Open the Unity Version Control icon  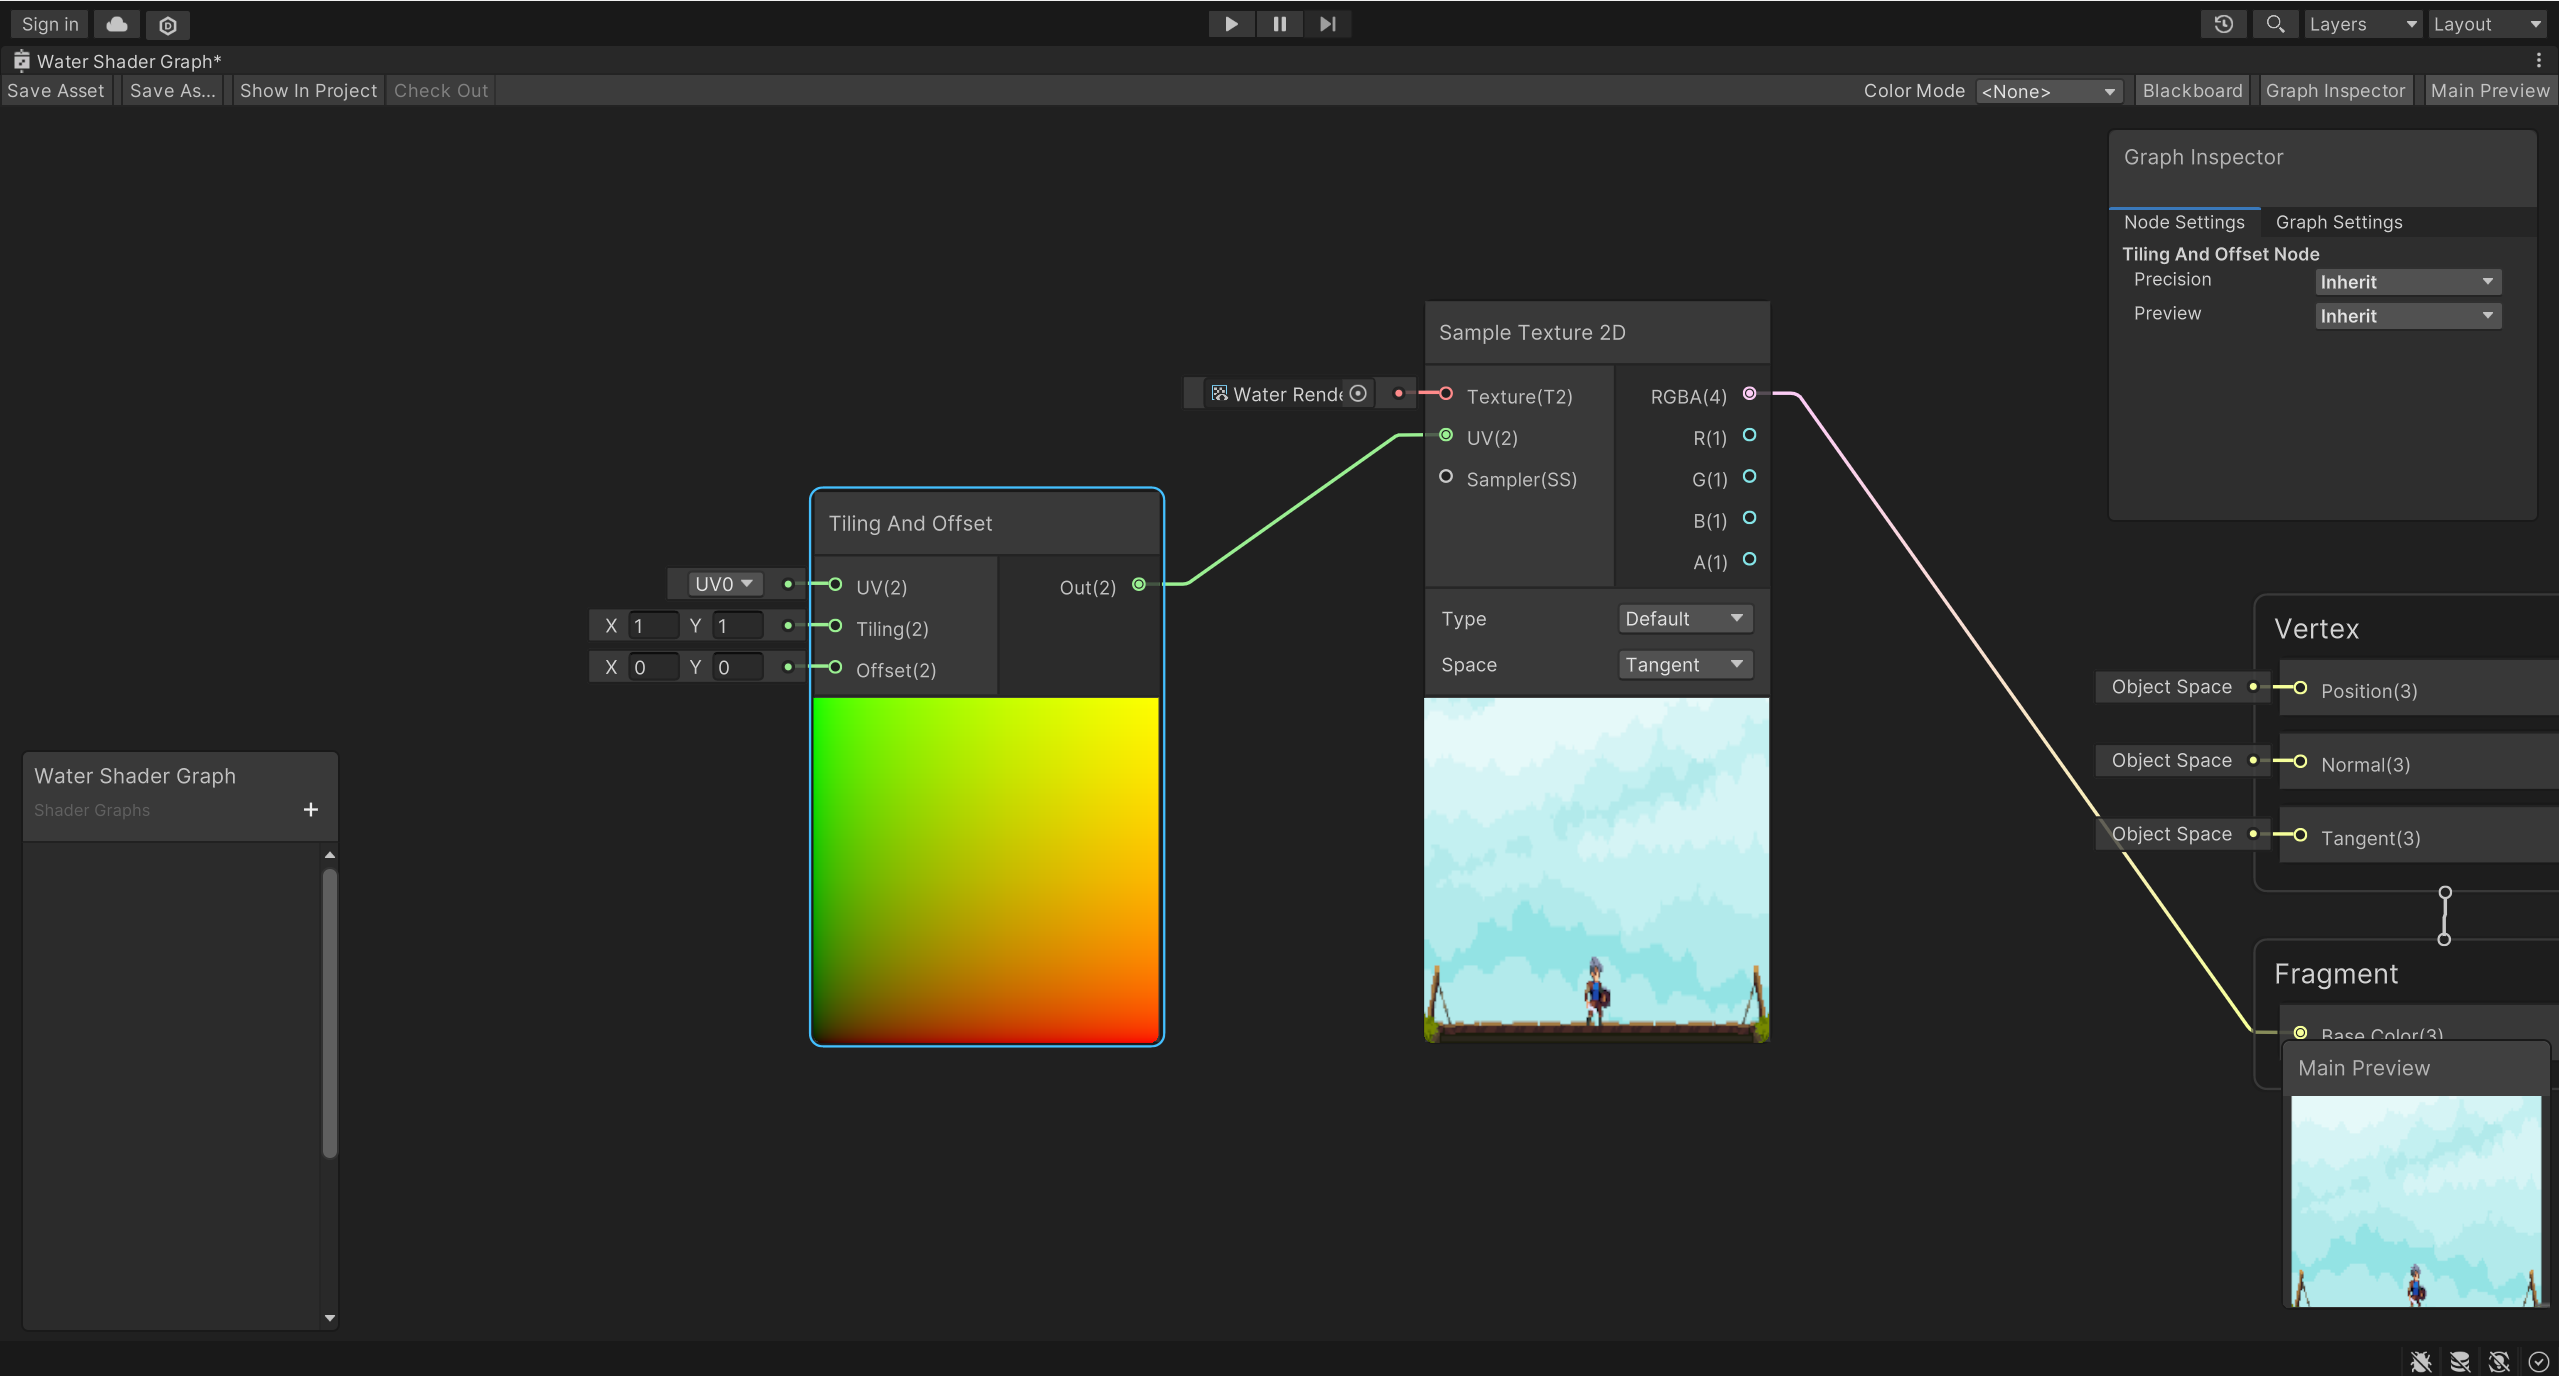click(168, 24)
